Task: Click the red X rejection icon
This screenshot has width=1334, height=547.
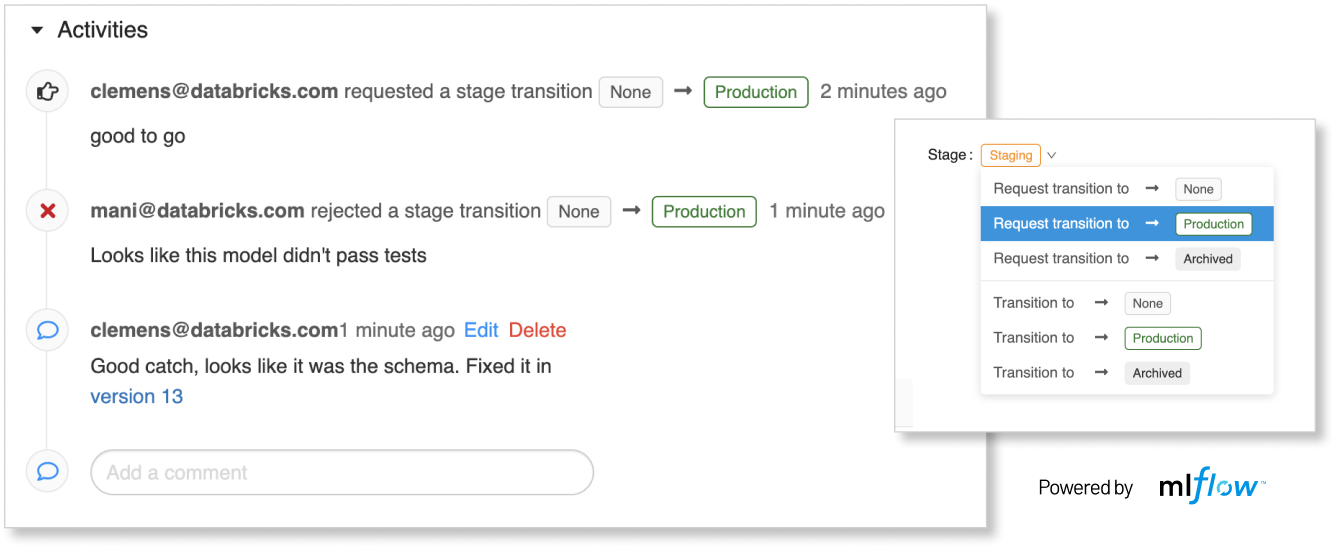Action: (47, 211)
